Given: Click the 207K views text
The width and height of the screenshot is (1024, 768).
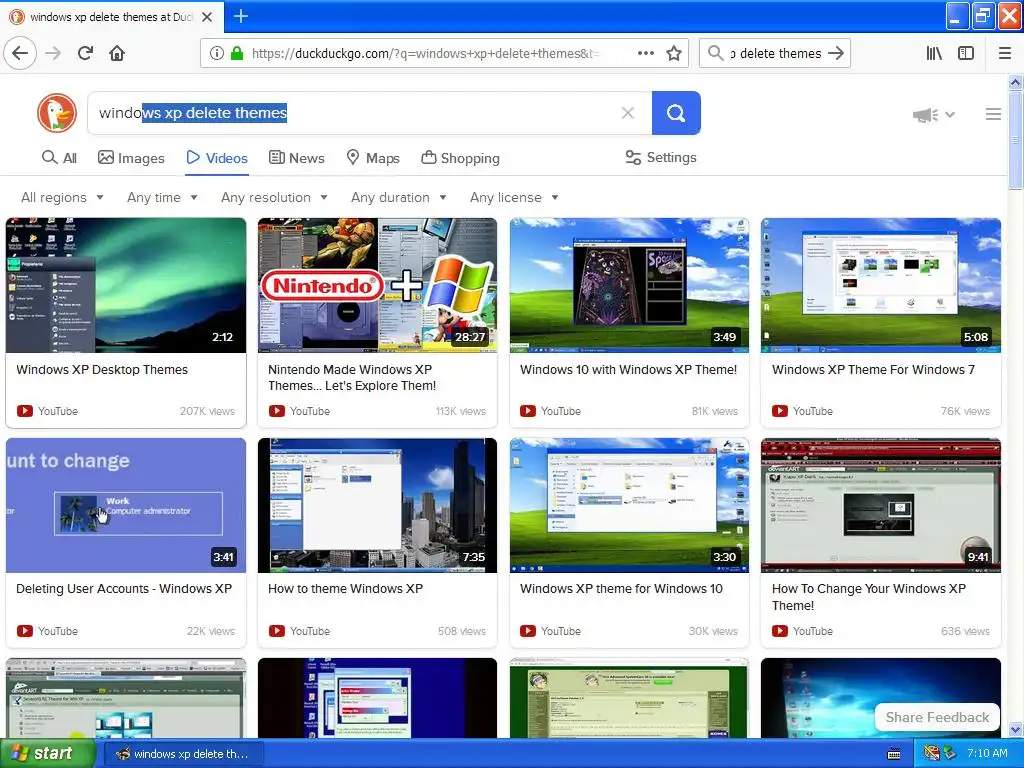Looking at the screenshot, I should [x=207, y=411].
